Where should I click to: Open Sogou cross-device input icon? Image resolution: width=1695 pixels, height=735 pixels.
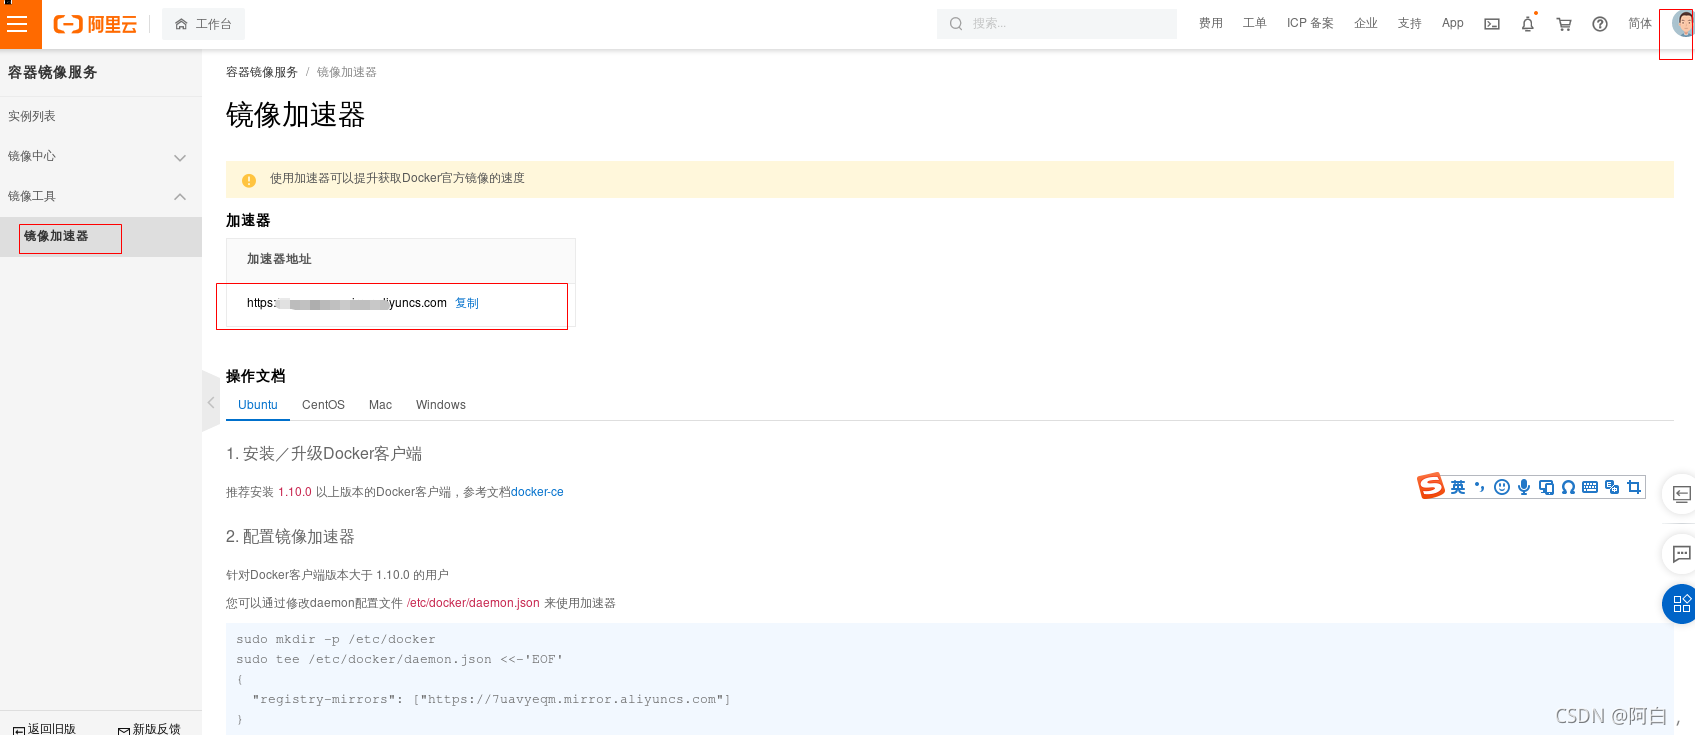[x=1546, y=487]
